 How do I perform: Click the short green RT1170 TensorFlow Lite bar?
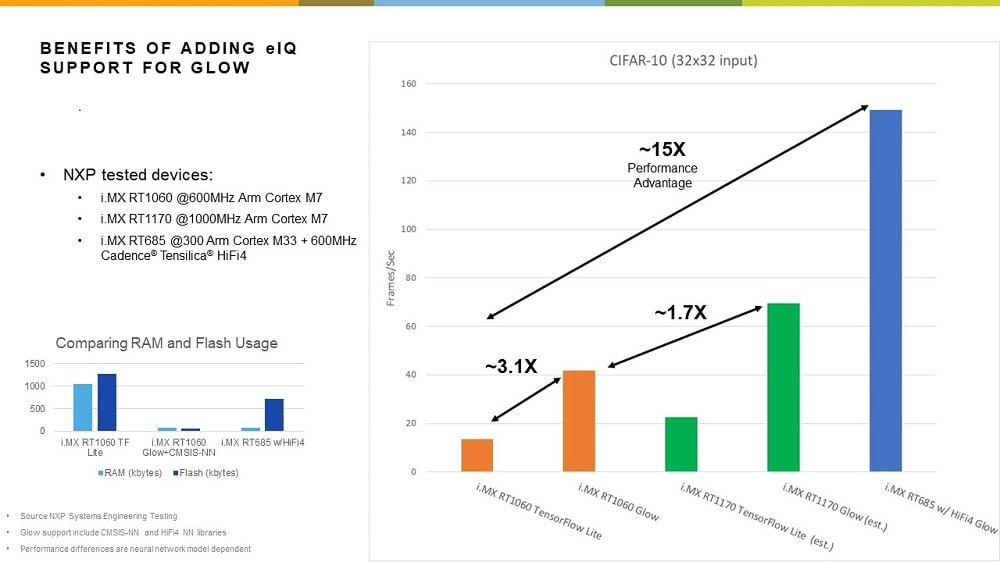pyautogui.click(x=681, y=444)
